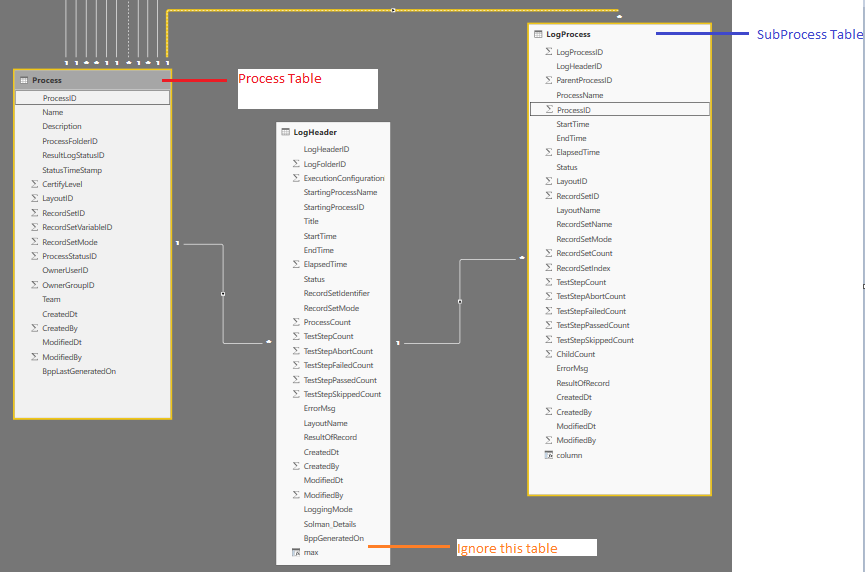The image size is (865, 572).
Task: Click the RecordSetName field
Action: (x=584, y=224)
